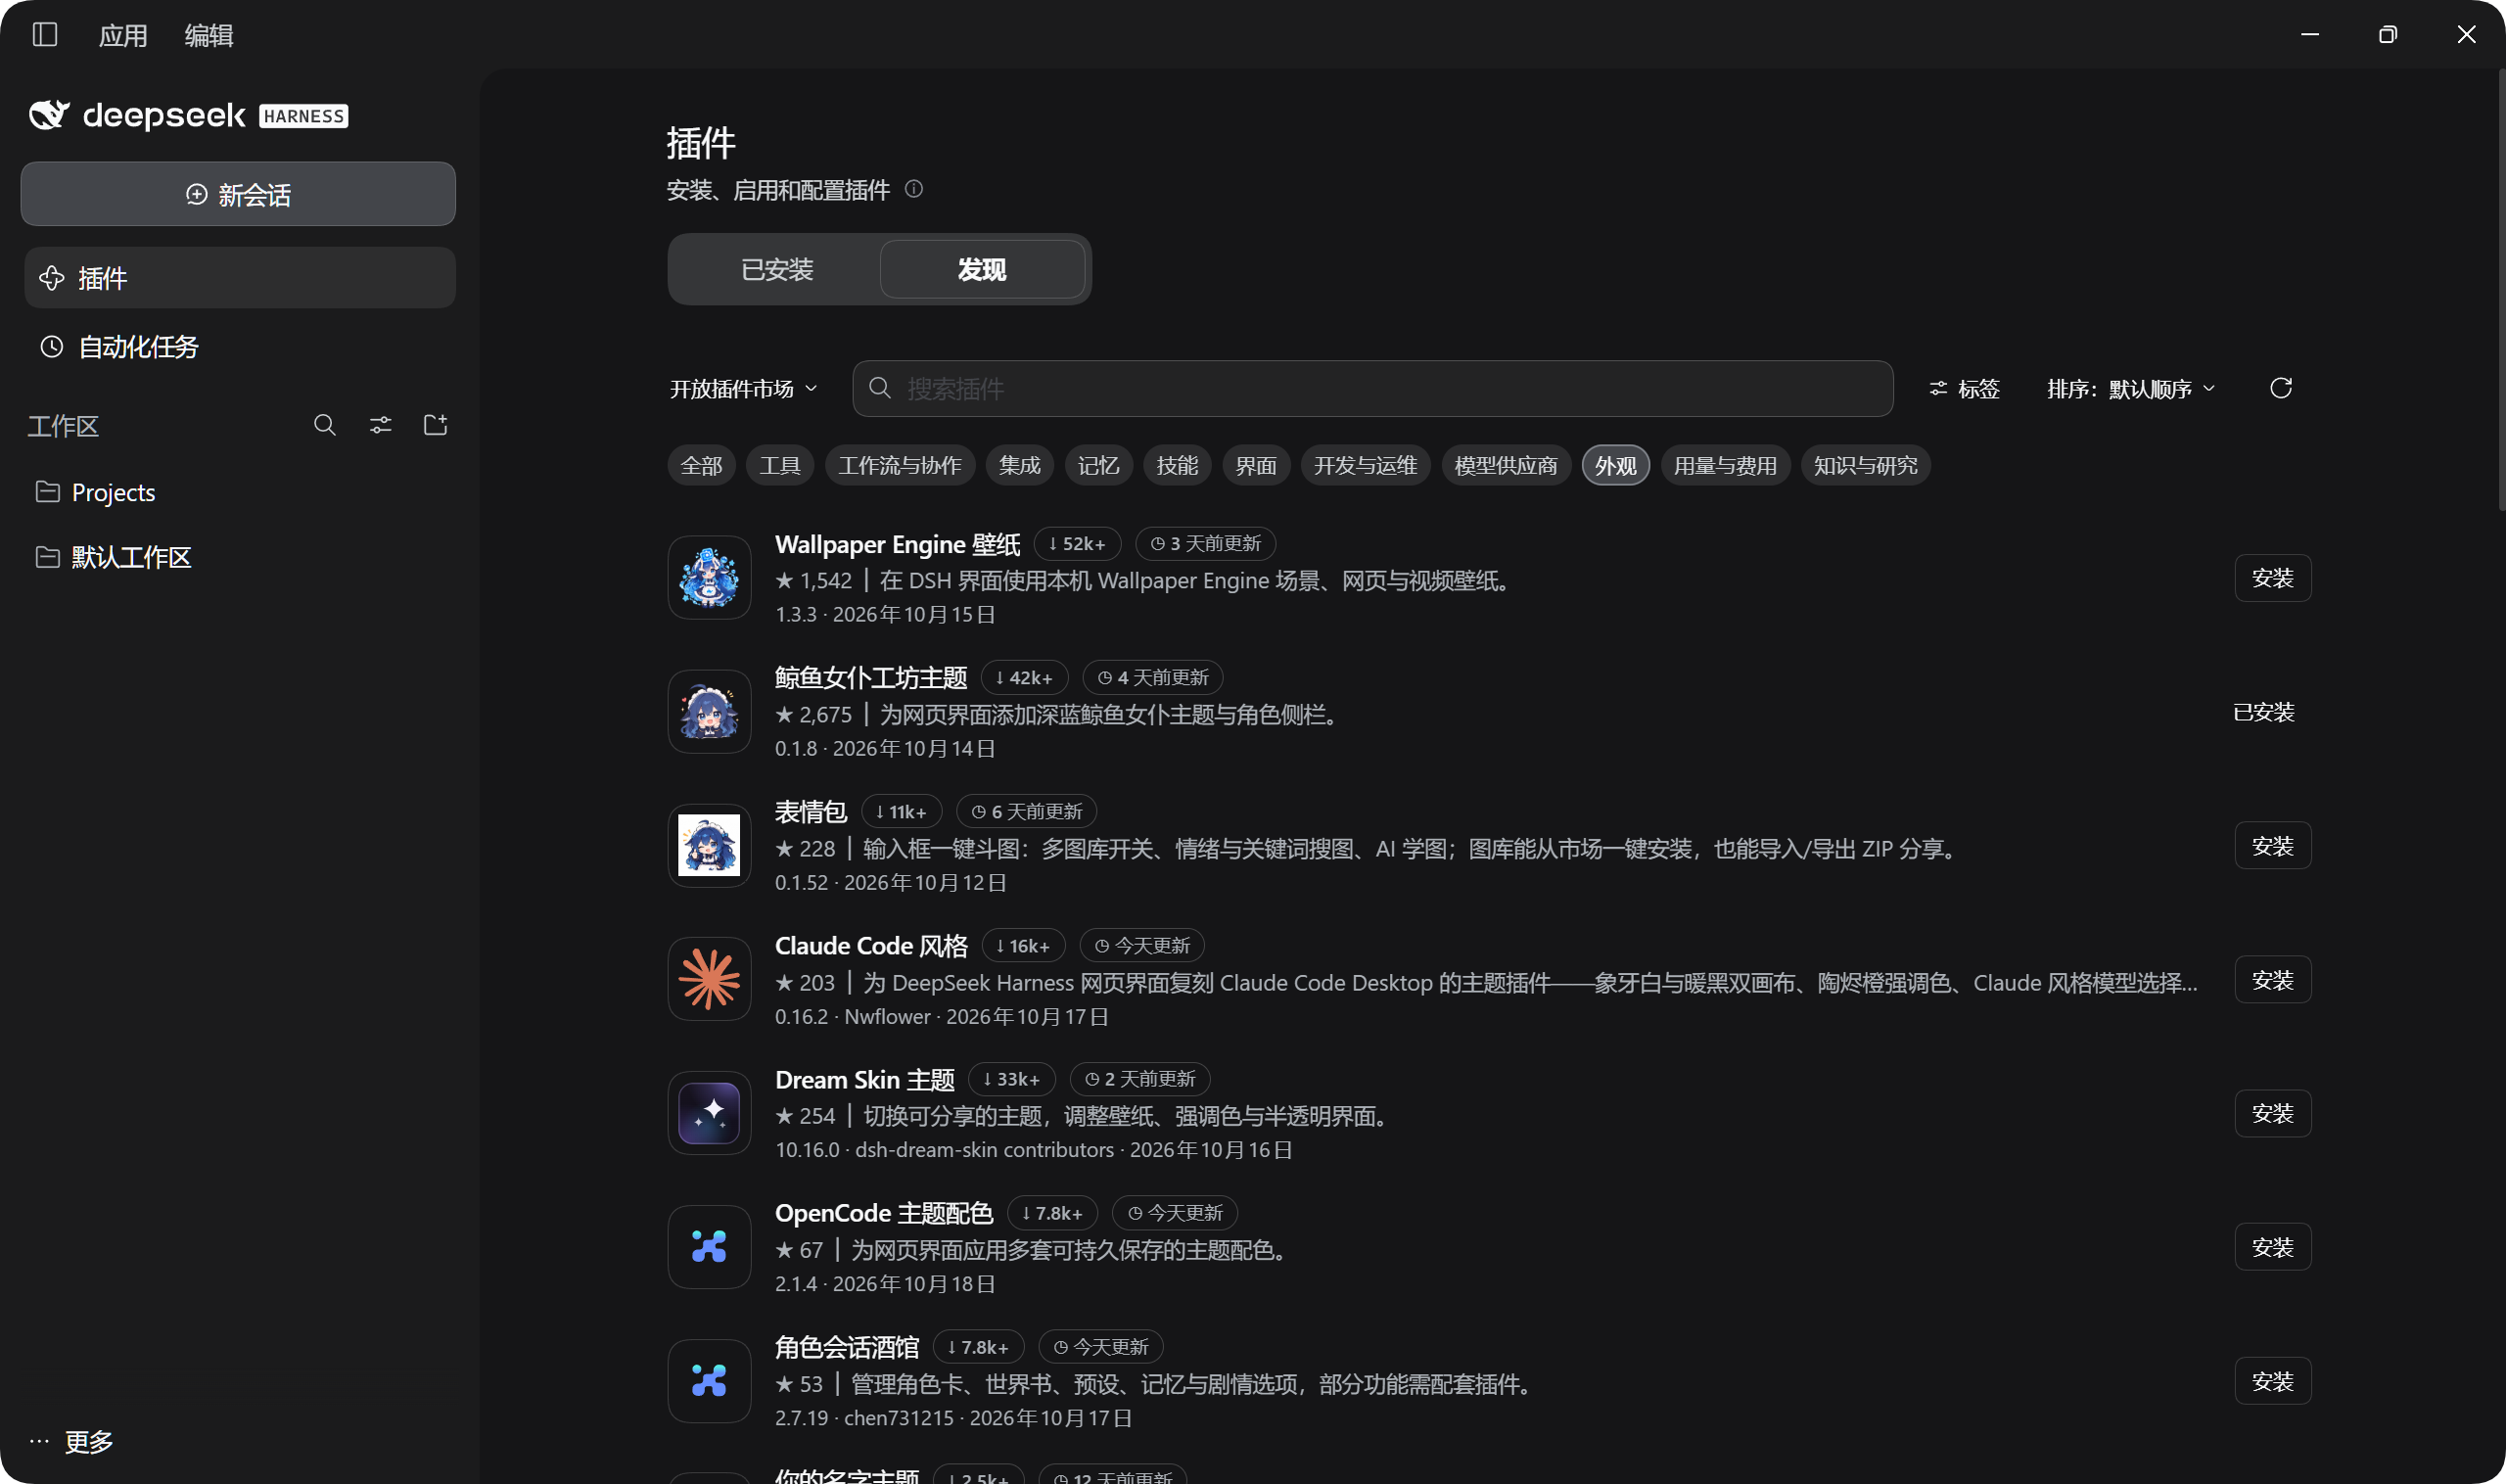Click the info icon beside 安装、启用和配置插件
The width and height of the screenshot is (2506, 1484).
tap(913, 189)
